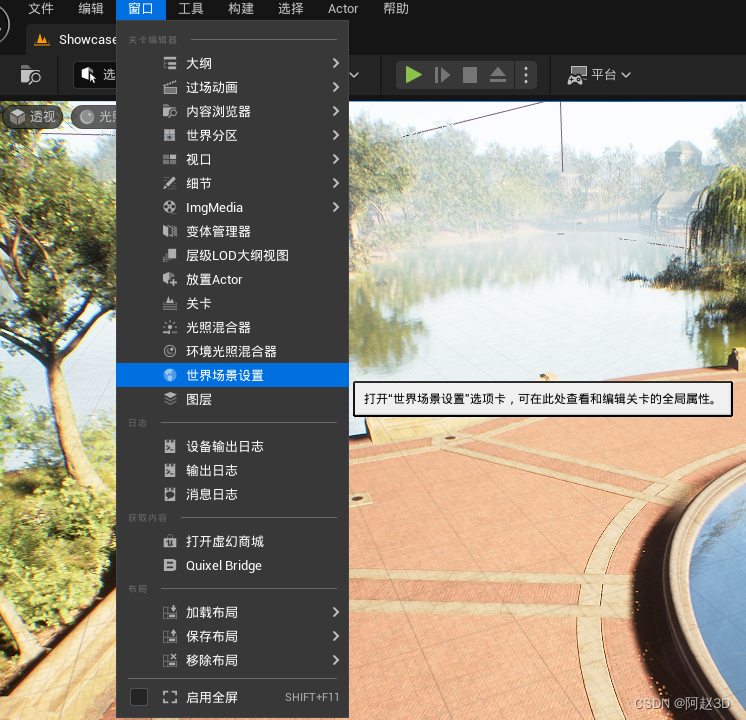This screenshot has width=746, height=720.
Task: Expand the 保存布局 submenu arrow
Action: click(x=336, y=636)
